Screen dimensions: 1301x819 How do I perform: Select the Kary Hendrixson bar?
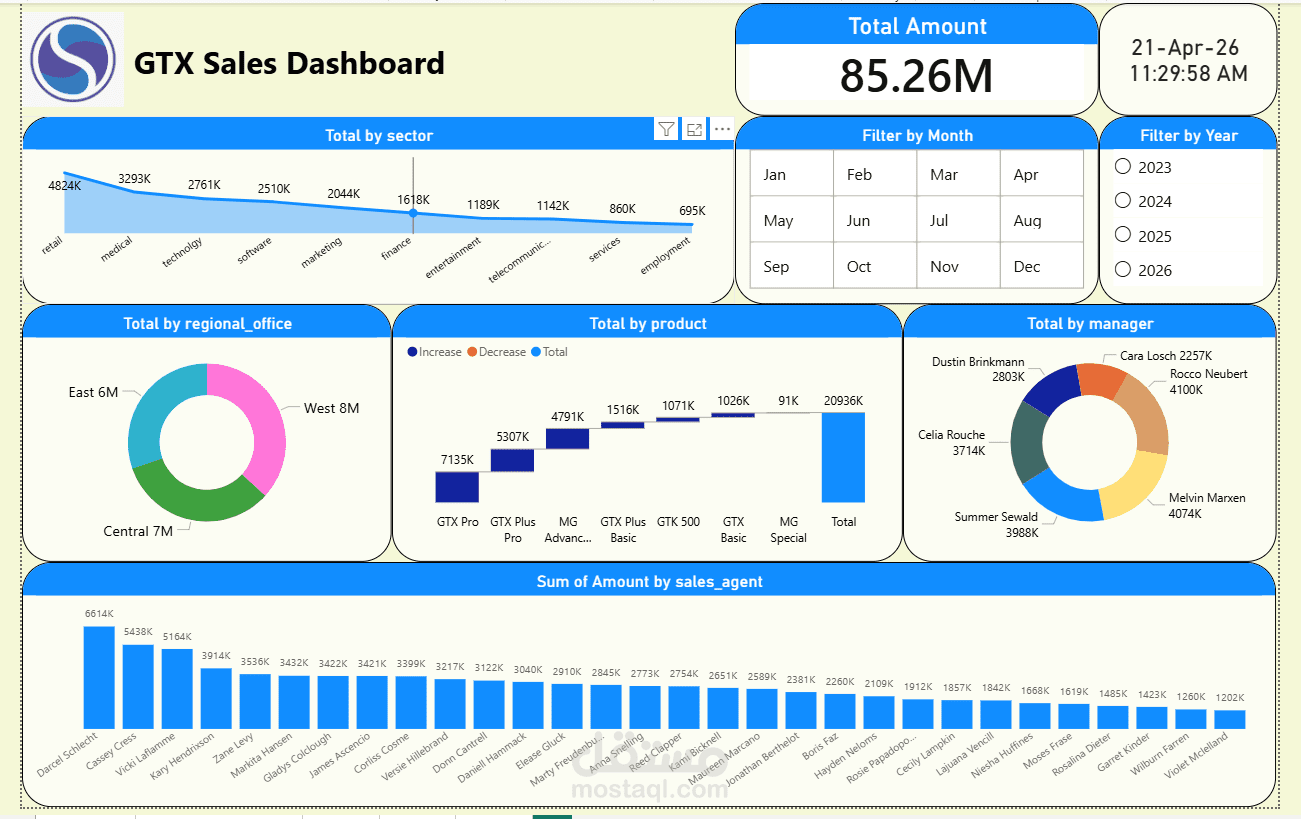click(216, 698)
